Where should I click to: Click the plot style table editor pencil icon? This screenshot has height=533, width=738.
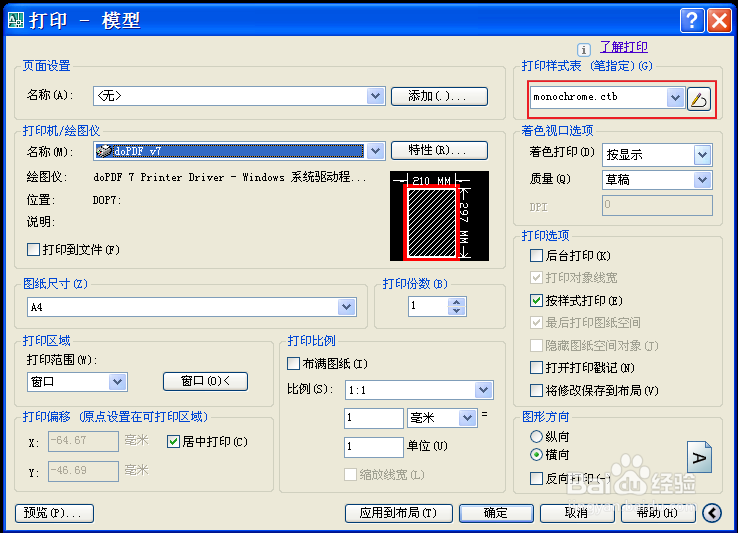[699, 99]
